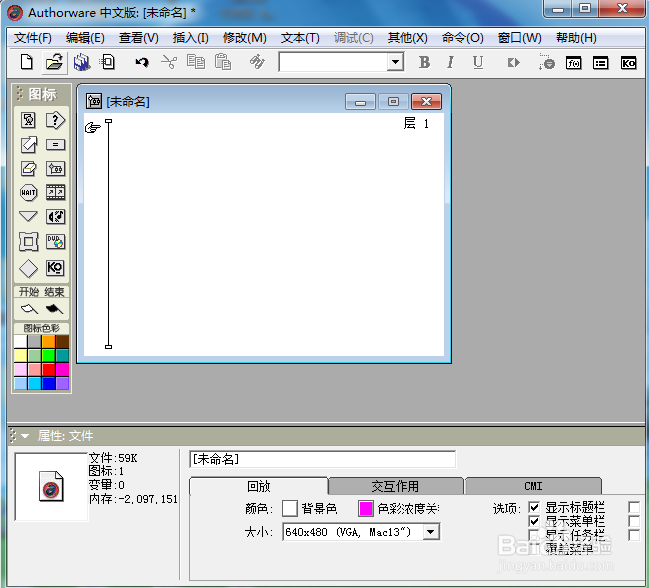Click the file icon preview thumbnail
649x588 pixels.
click(51, 486)
